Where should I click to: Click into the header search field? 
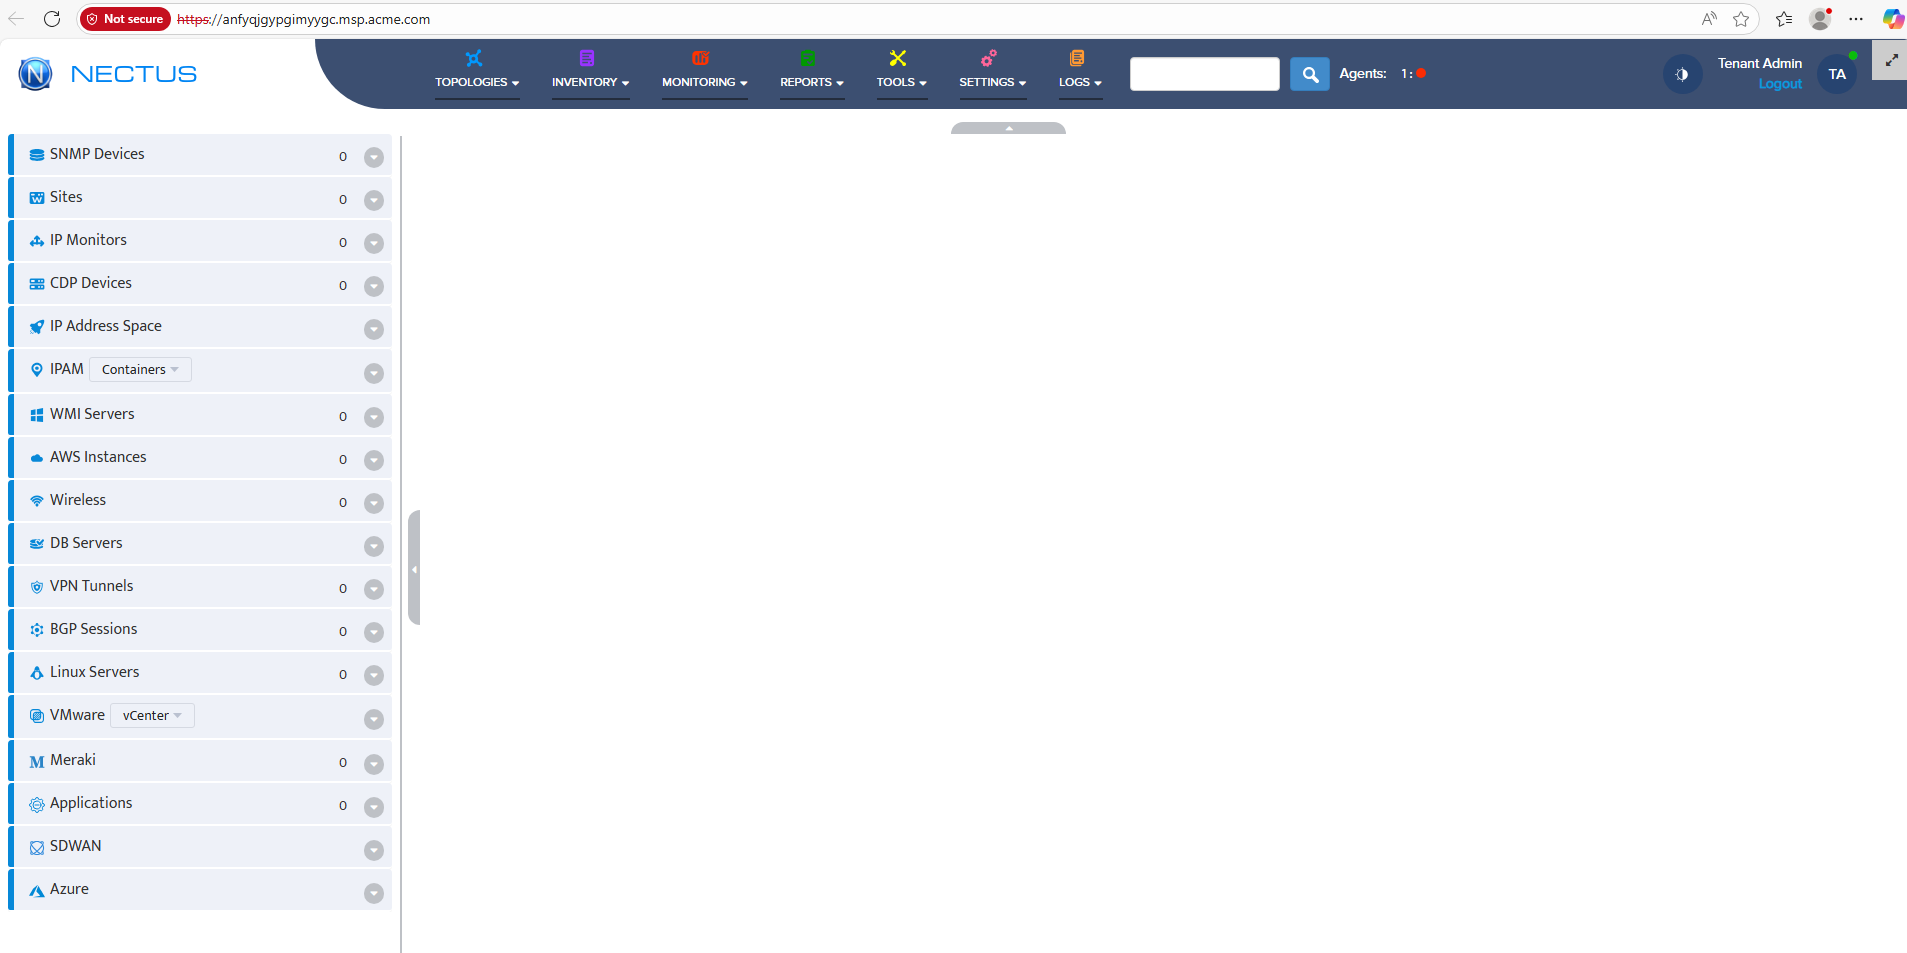tap(1204, 74)
